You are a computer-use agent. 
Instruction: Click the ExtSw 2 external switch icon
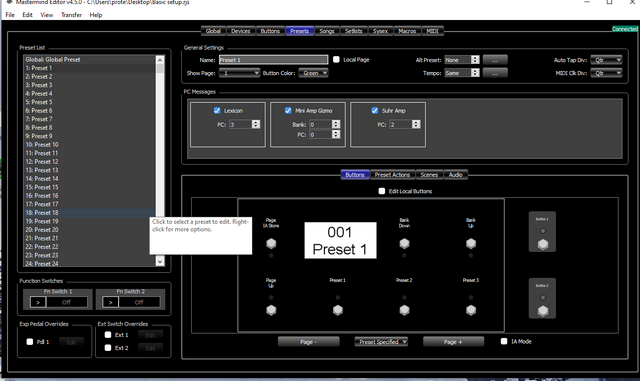point(542,311)
